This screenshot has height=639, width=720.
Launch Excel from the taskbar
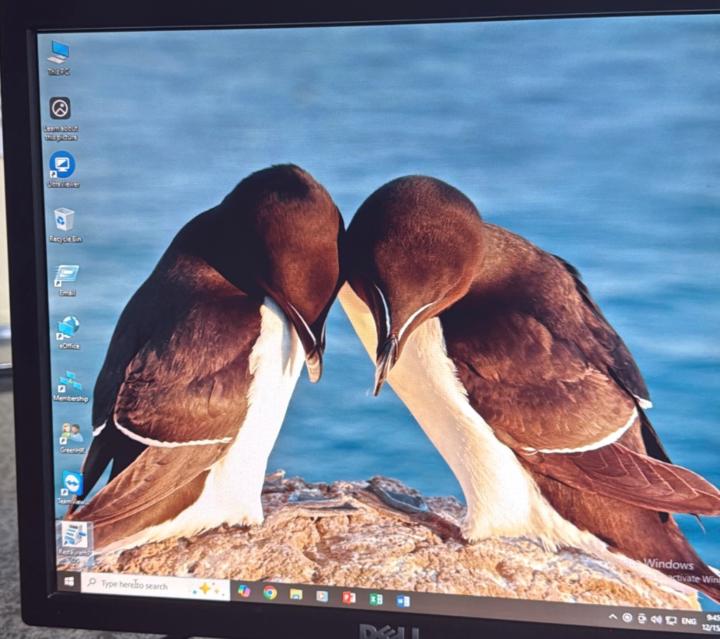click(x=376, y=599)
